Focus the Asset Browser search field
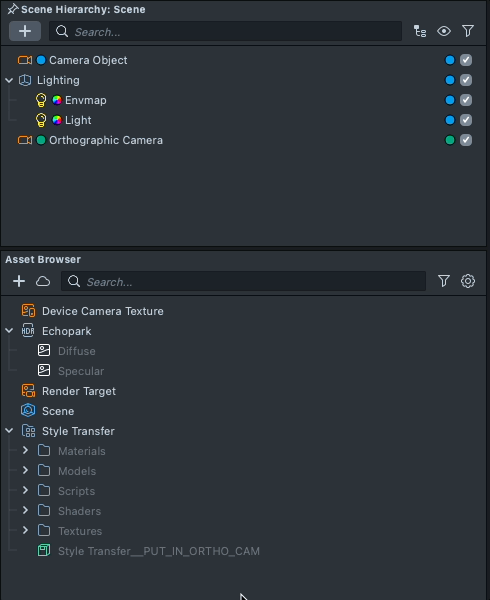The image size is (490, 600). (243, 281)
